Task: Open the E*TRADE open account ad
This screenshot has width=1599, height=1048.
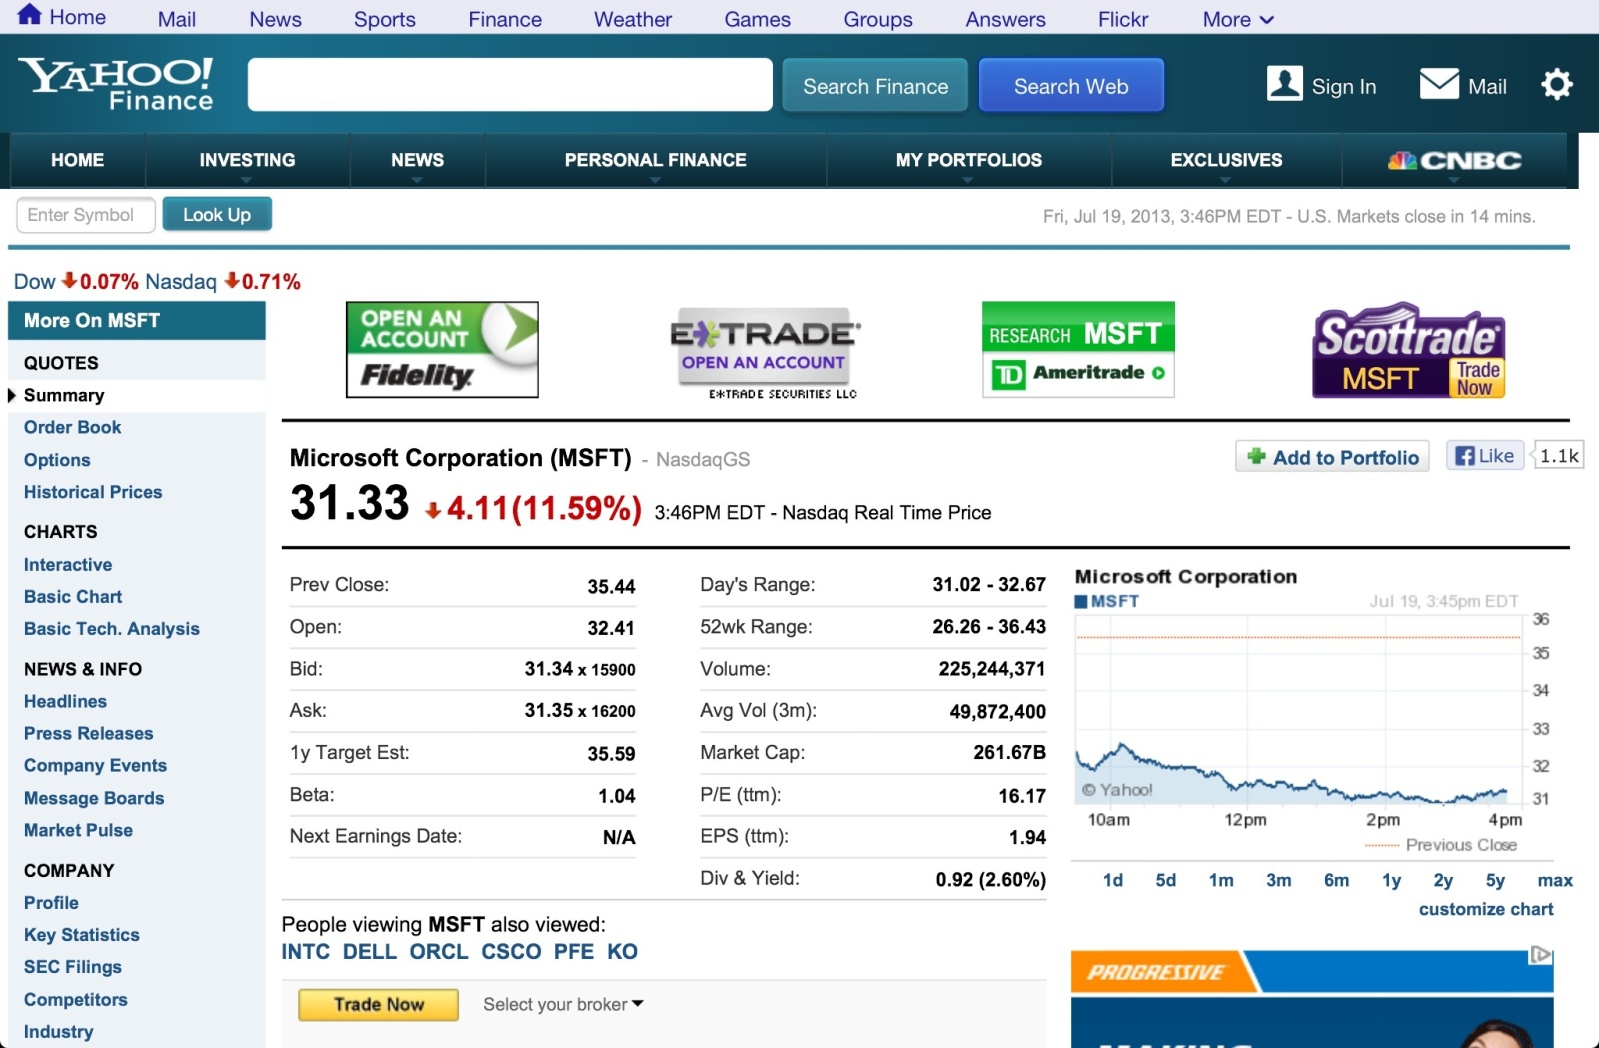Action: coord(765,352)
